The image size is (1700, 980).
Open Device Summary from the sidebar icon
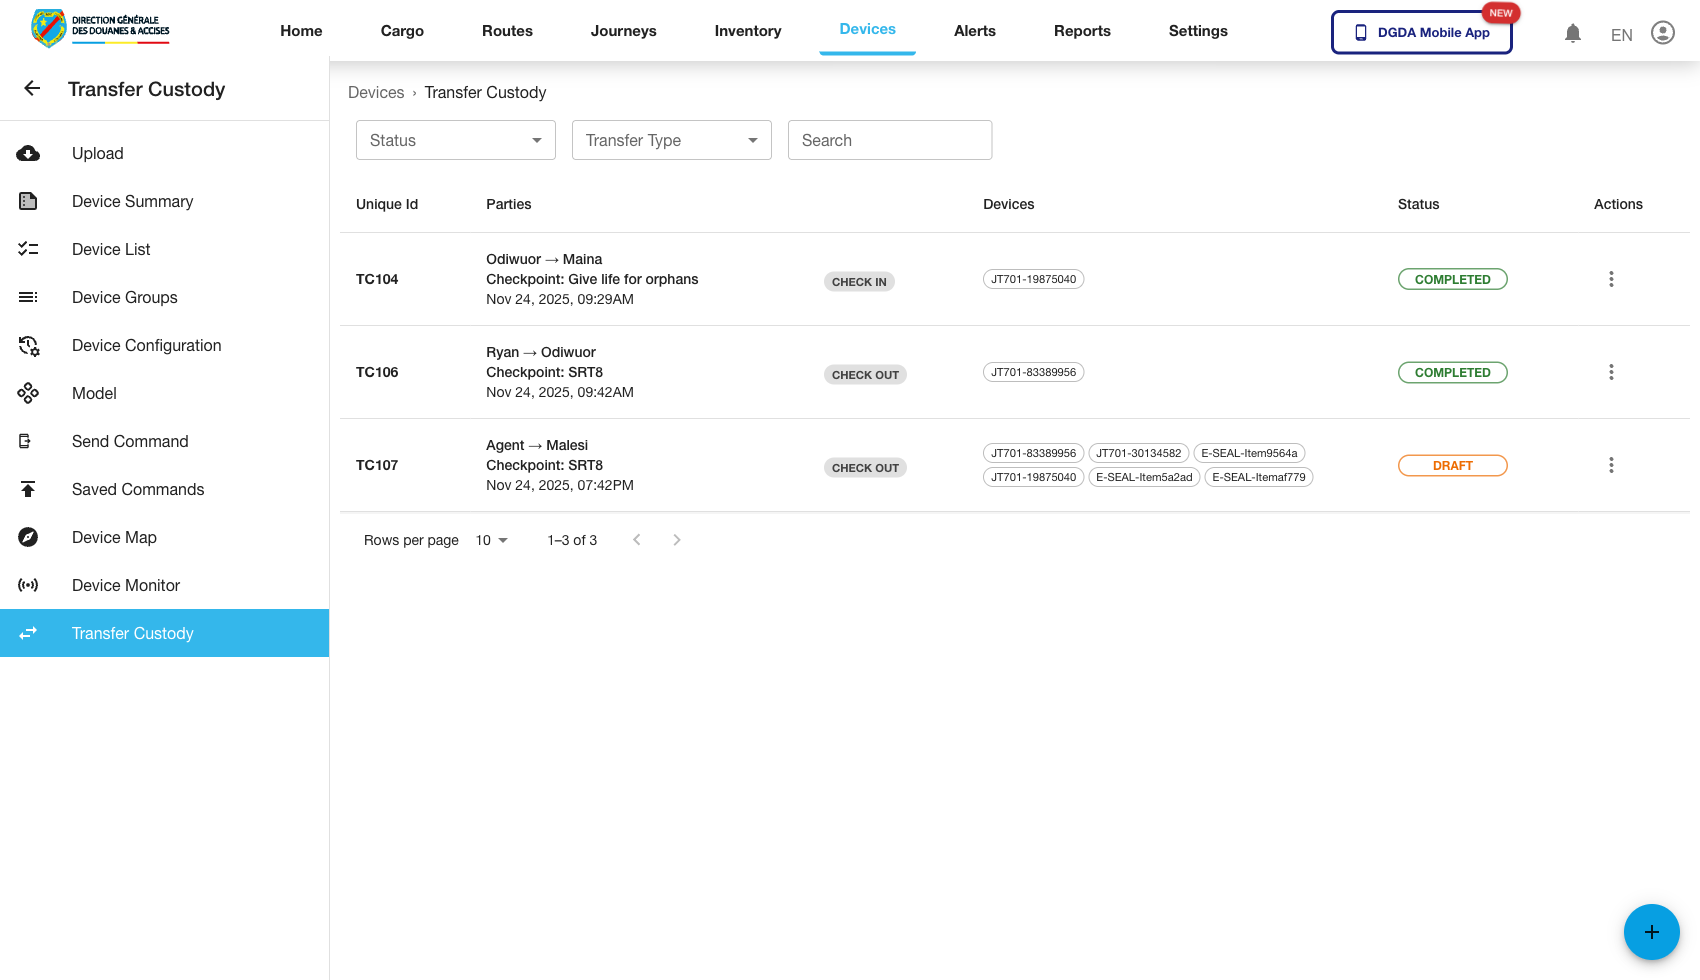click(28, 201)
